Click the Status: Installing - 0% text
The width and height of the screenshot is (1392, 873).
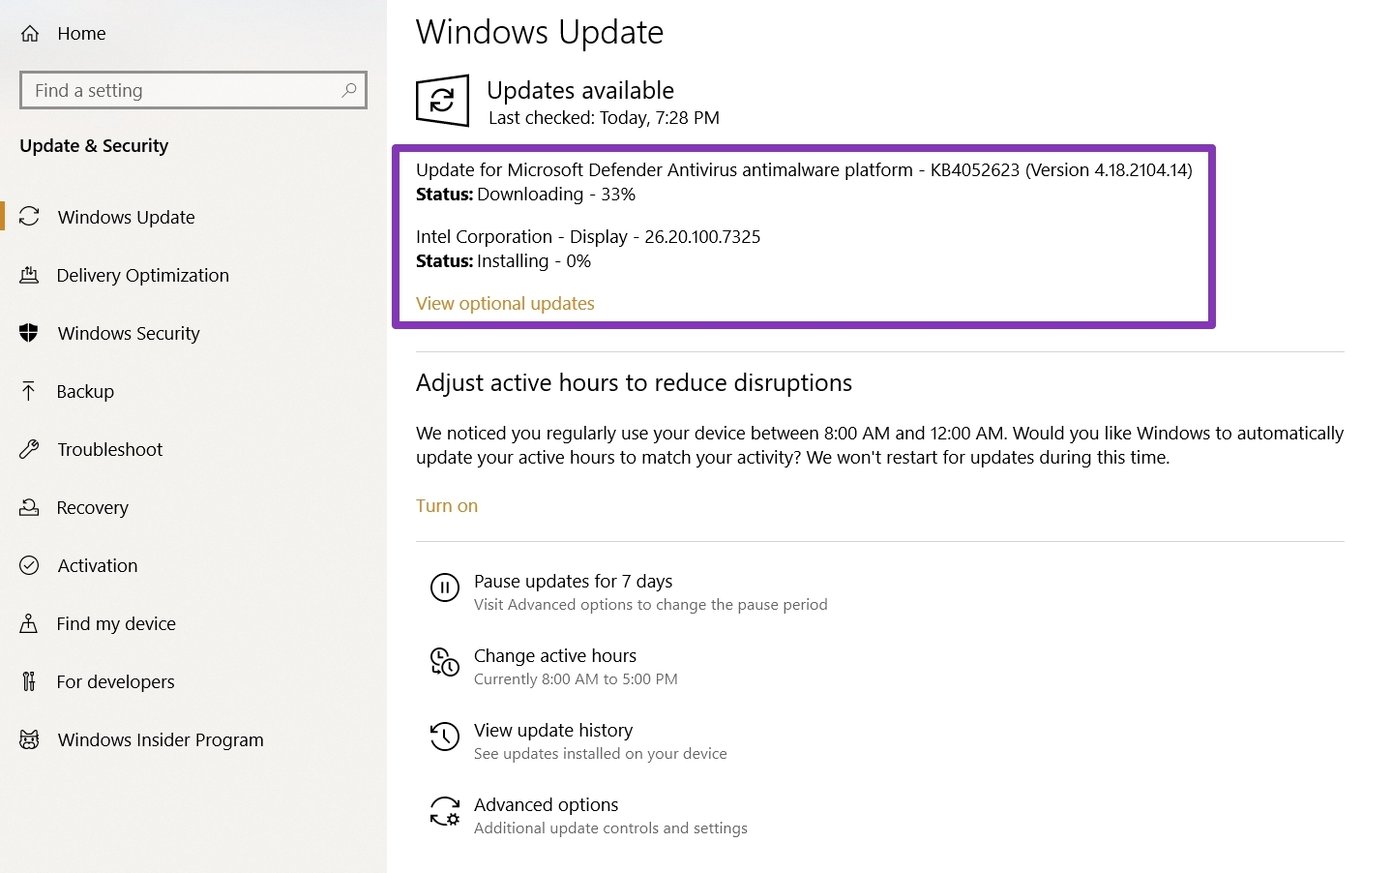[503, 261]
